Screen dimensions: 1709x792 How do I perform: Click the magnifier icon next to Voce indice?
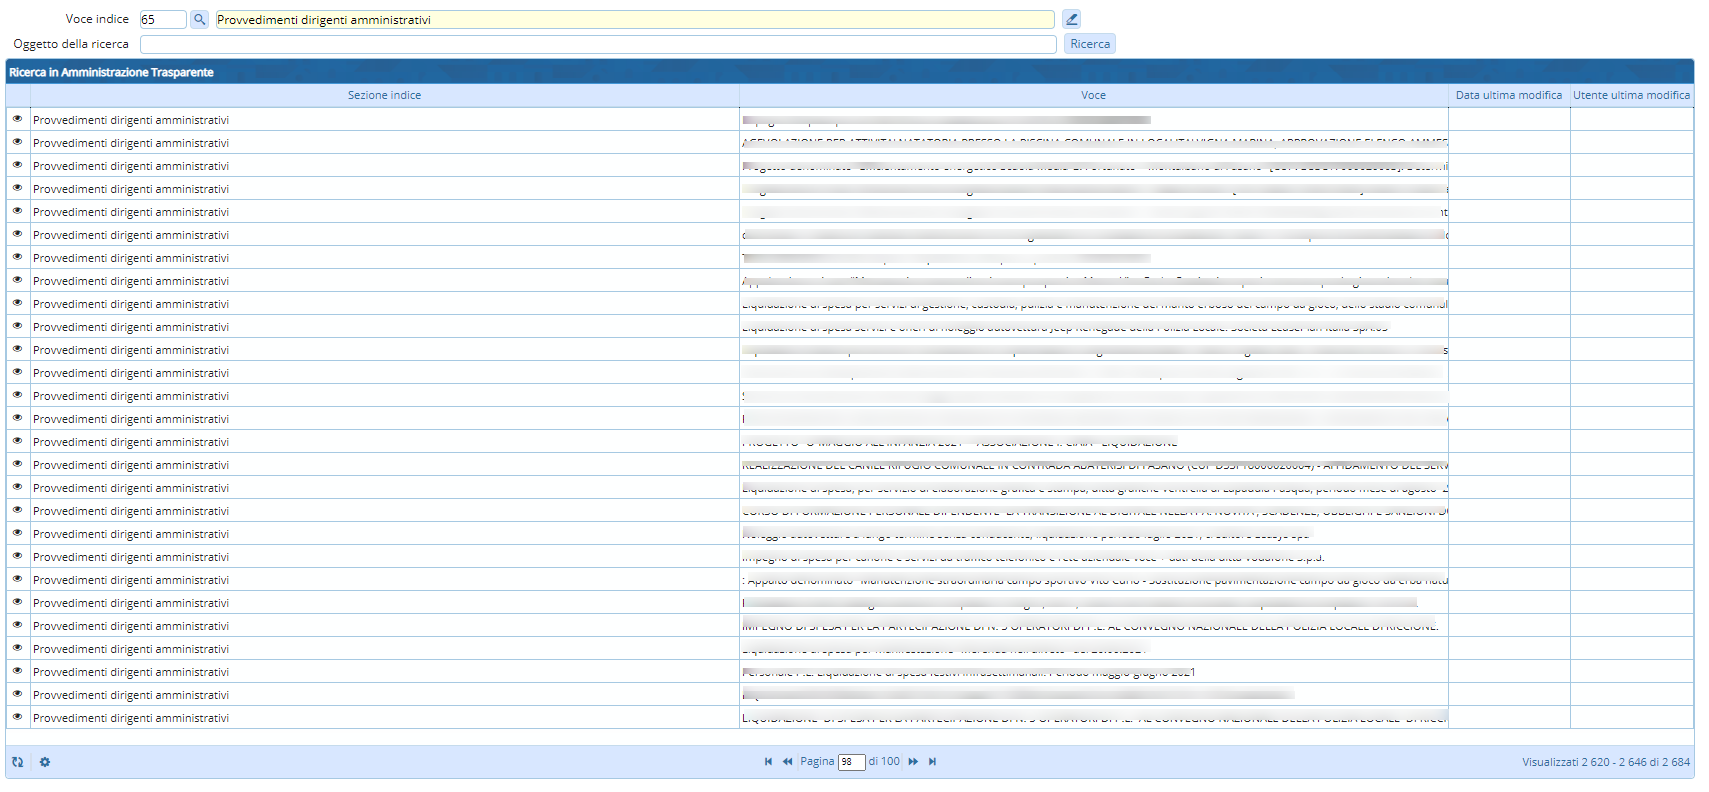199,19
